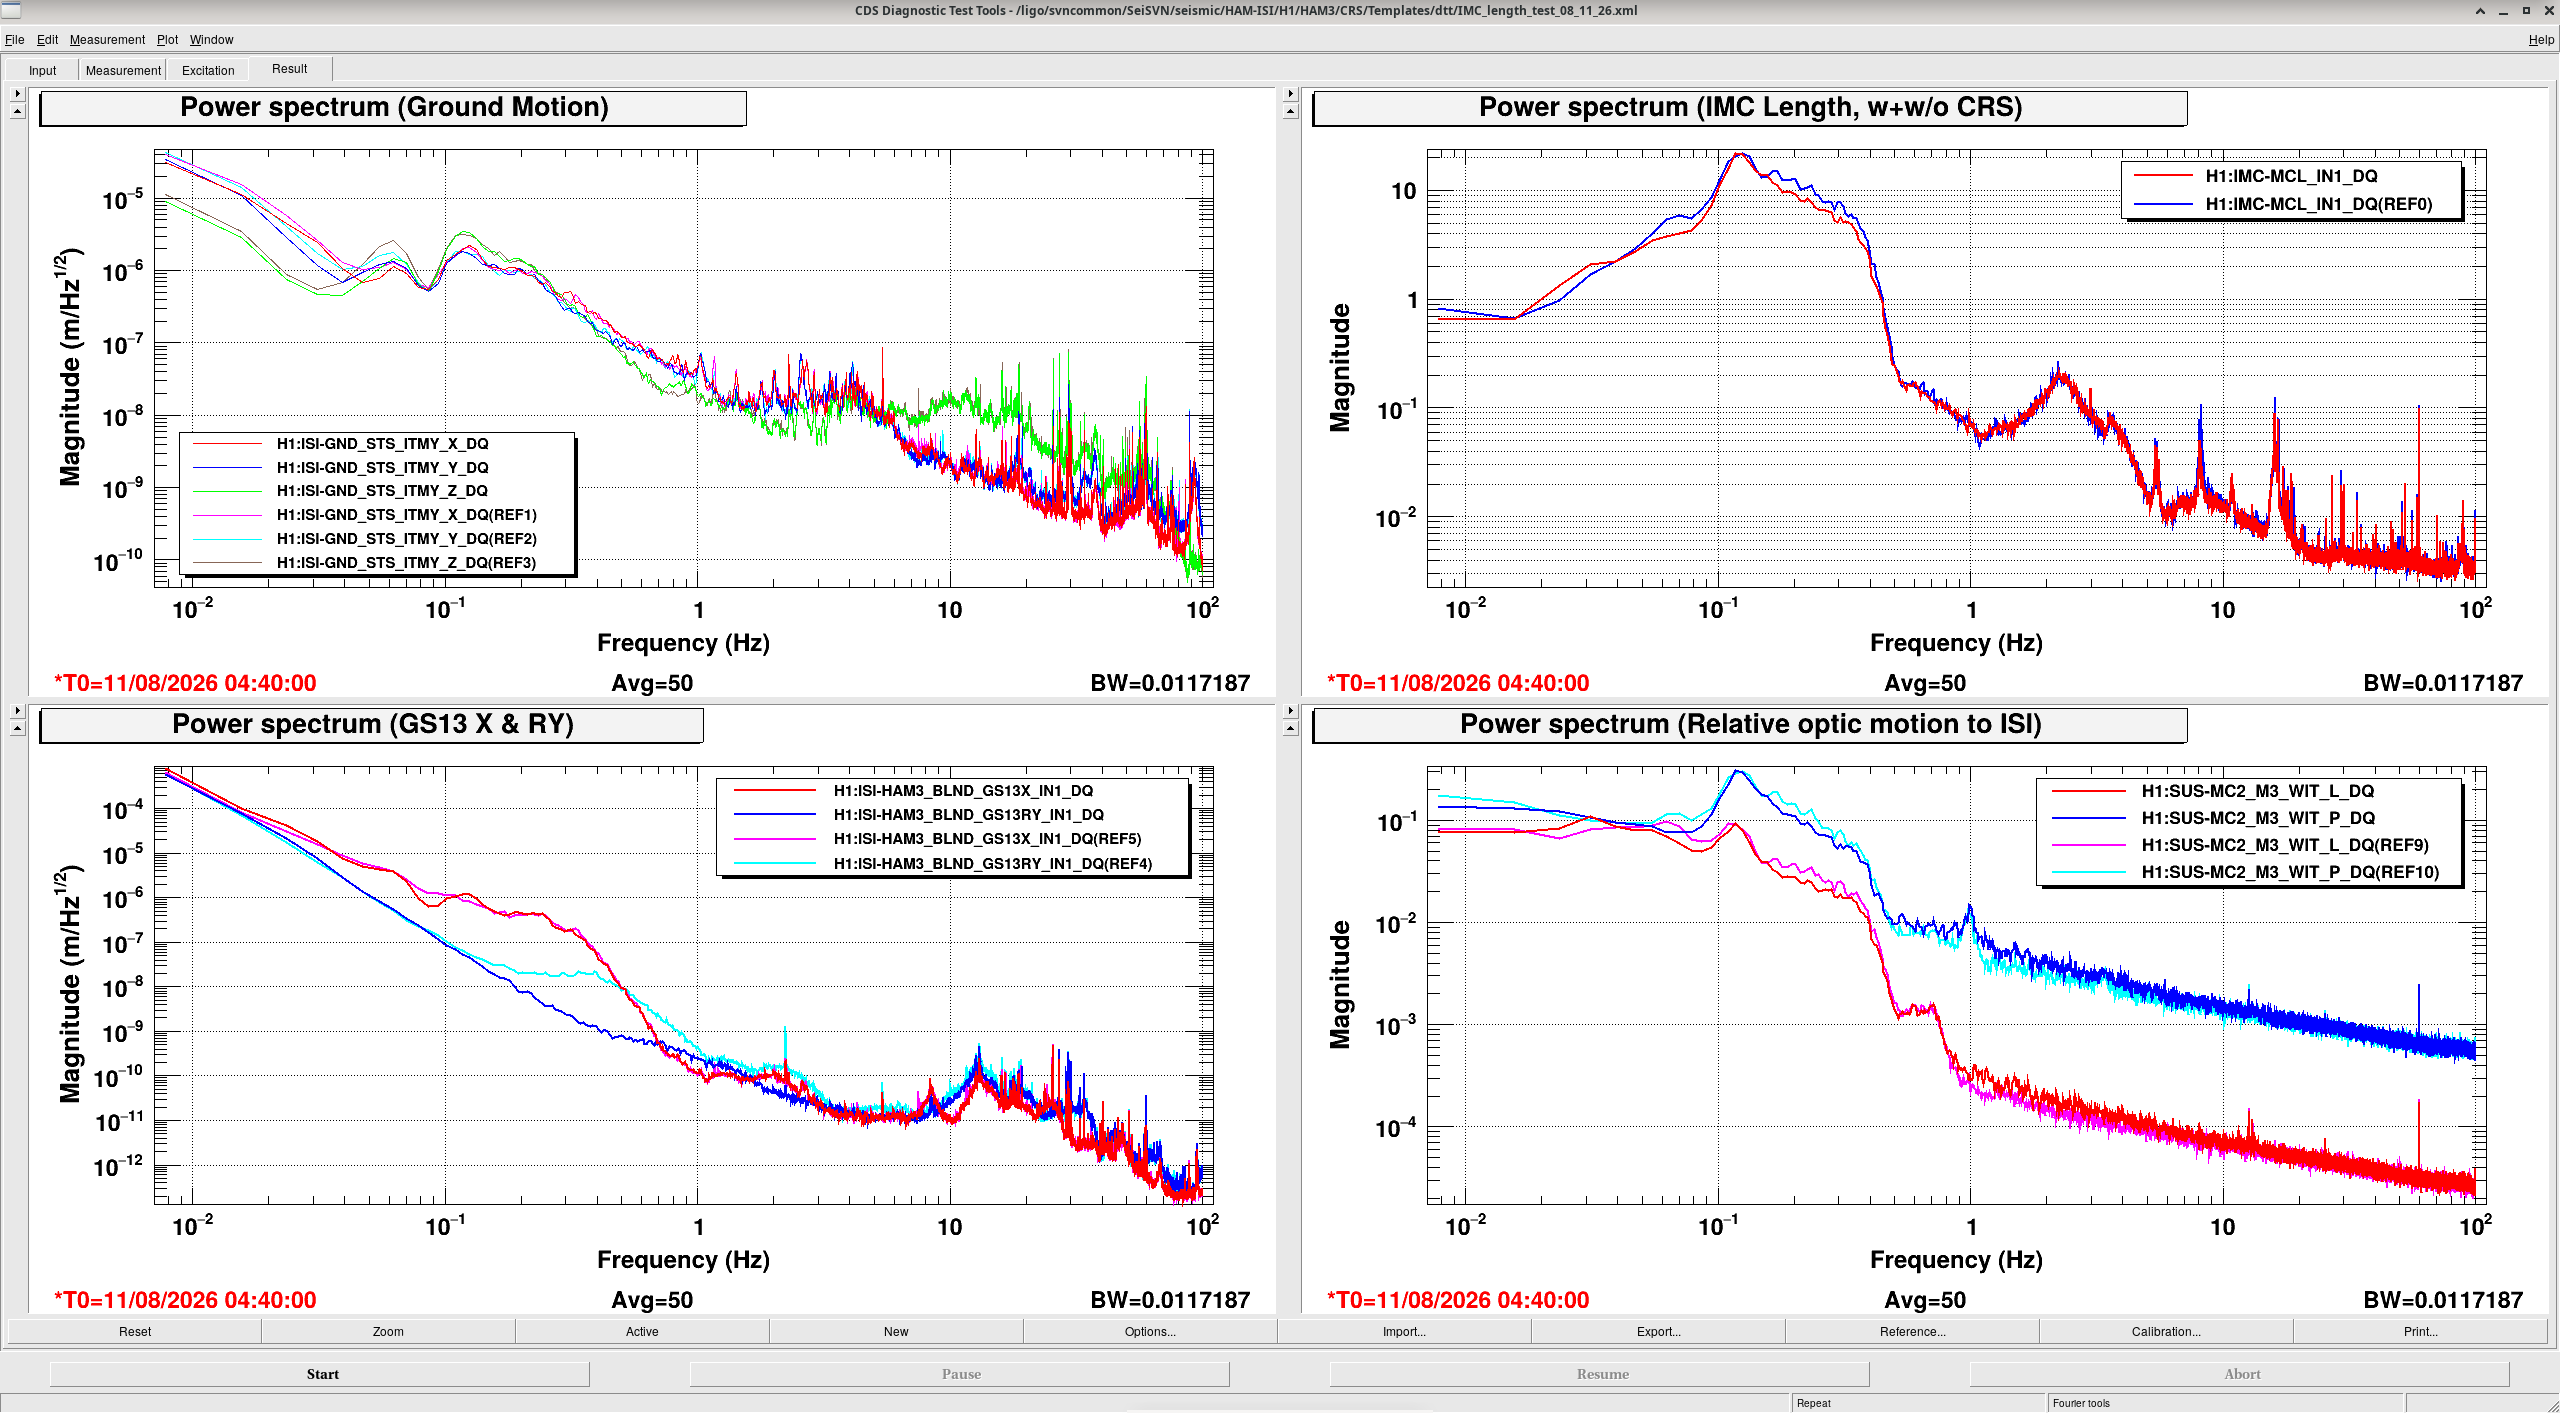Click right-arrow button beside Ground Motion plot
Screen dimensions: 2560x1413
[17, 94]
